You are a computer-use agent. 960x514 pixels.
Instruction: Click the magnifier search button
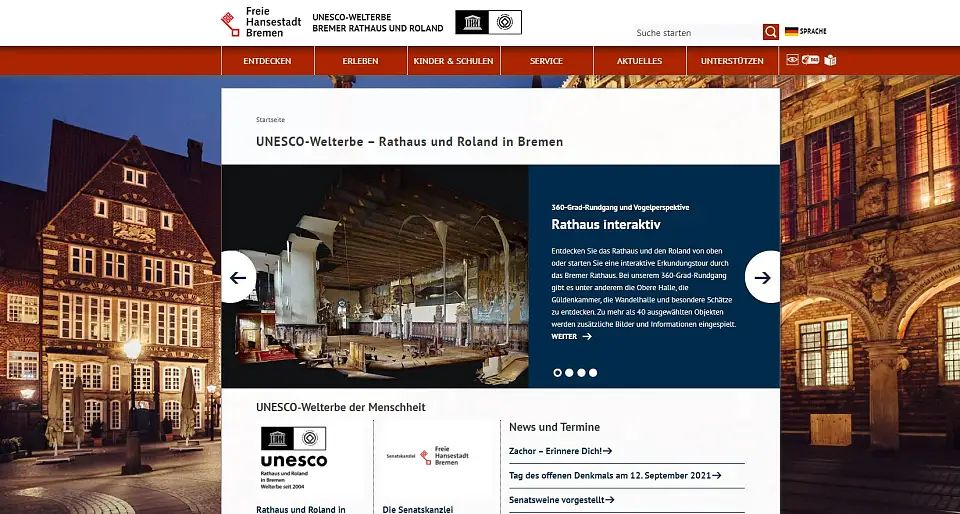770,32
